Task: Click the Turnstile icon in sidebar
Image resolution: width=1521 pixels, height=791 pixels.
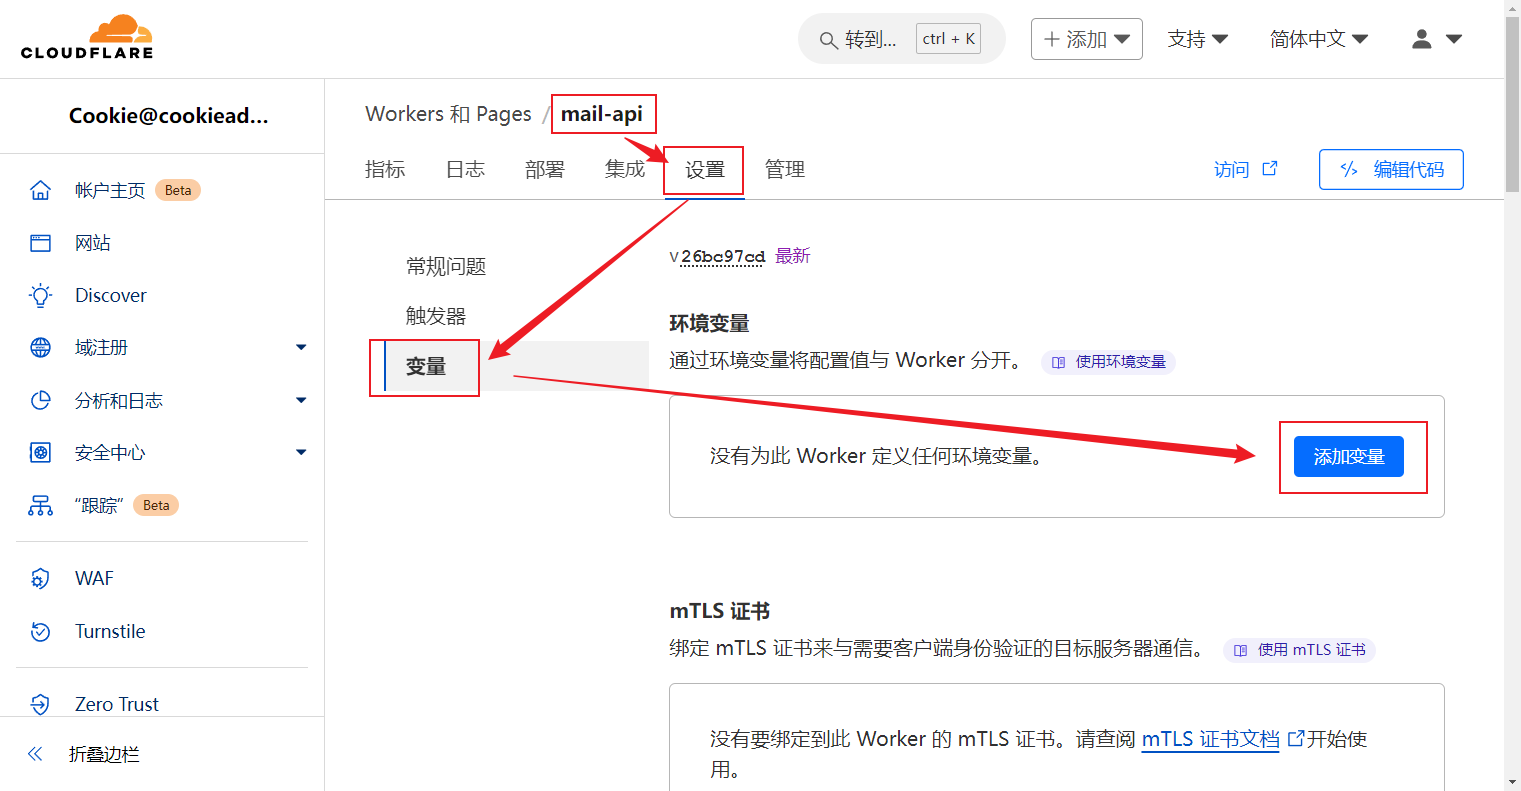Action: pyautogui.click(x=40, y=631)
